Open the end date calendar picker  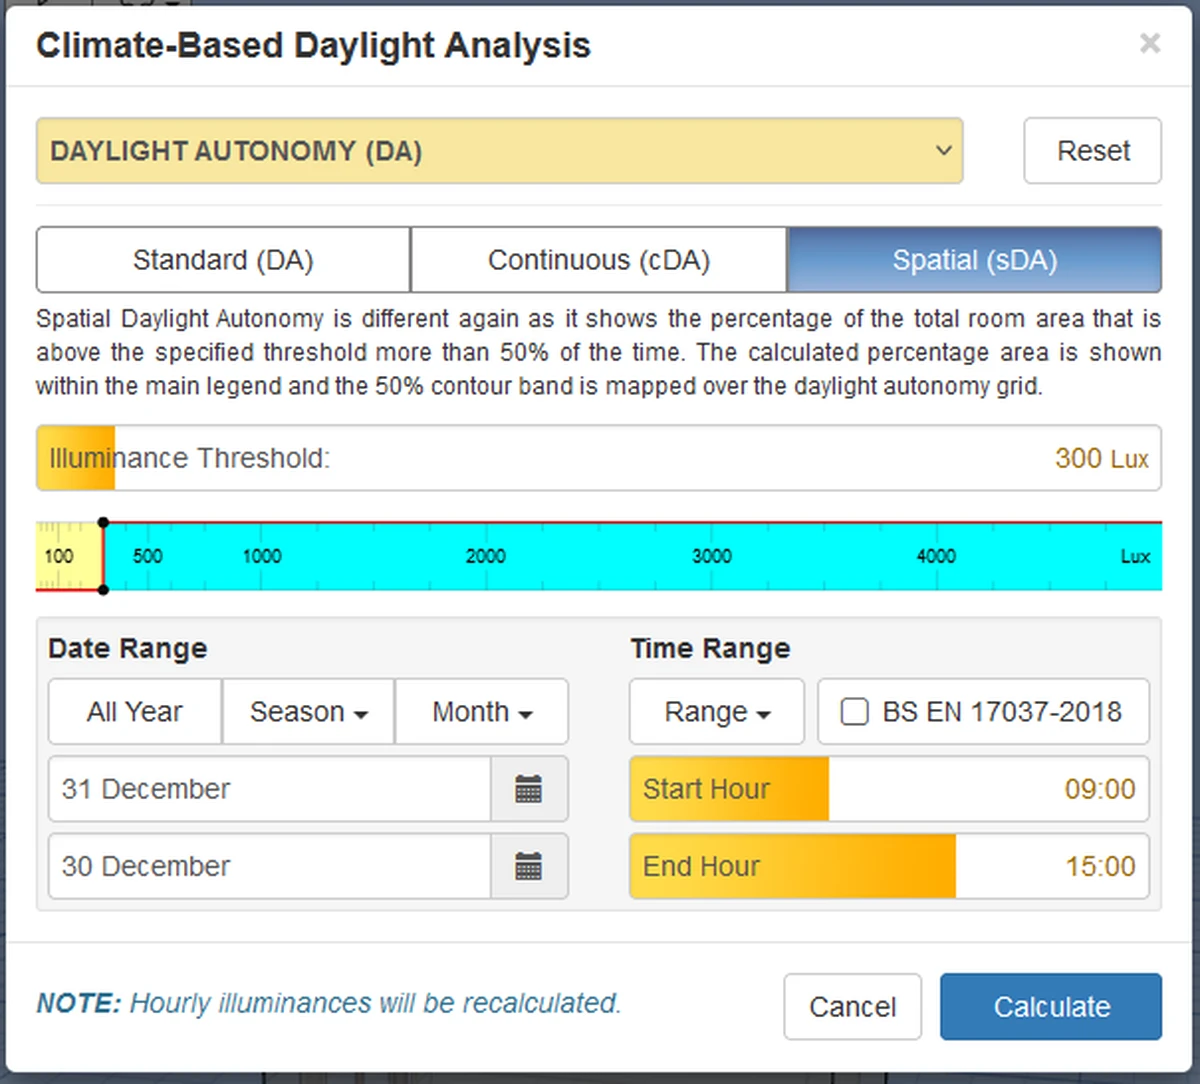point(530,866)
